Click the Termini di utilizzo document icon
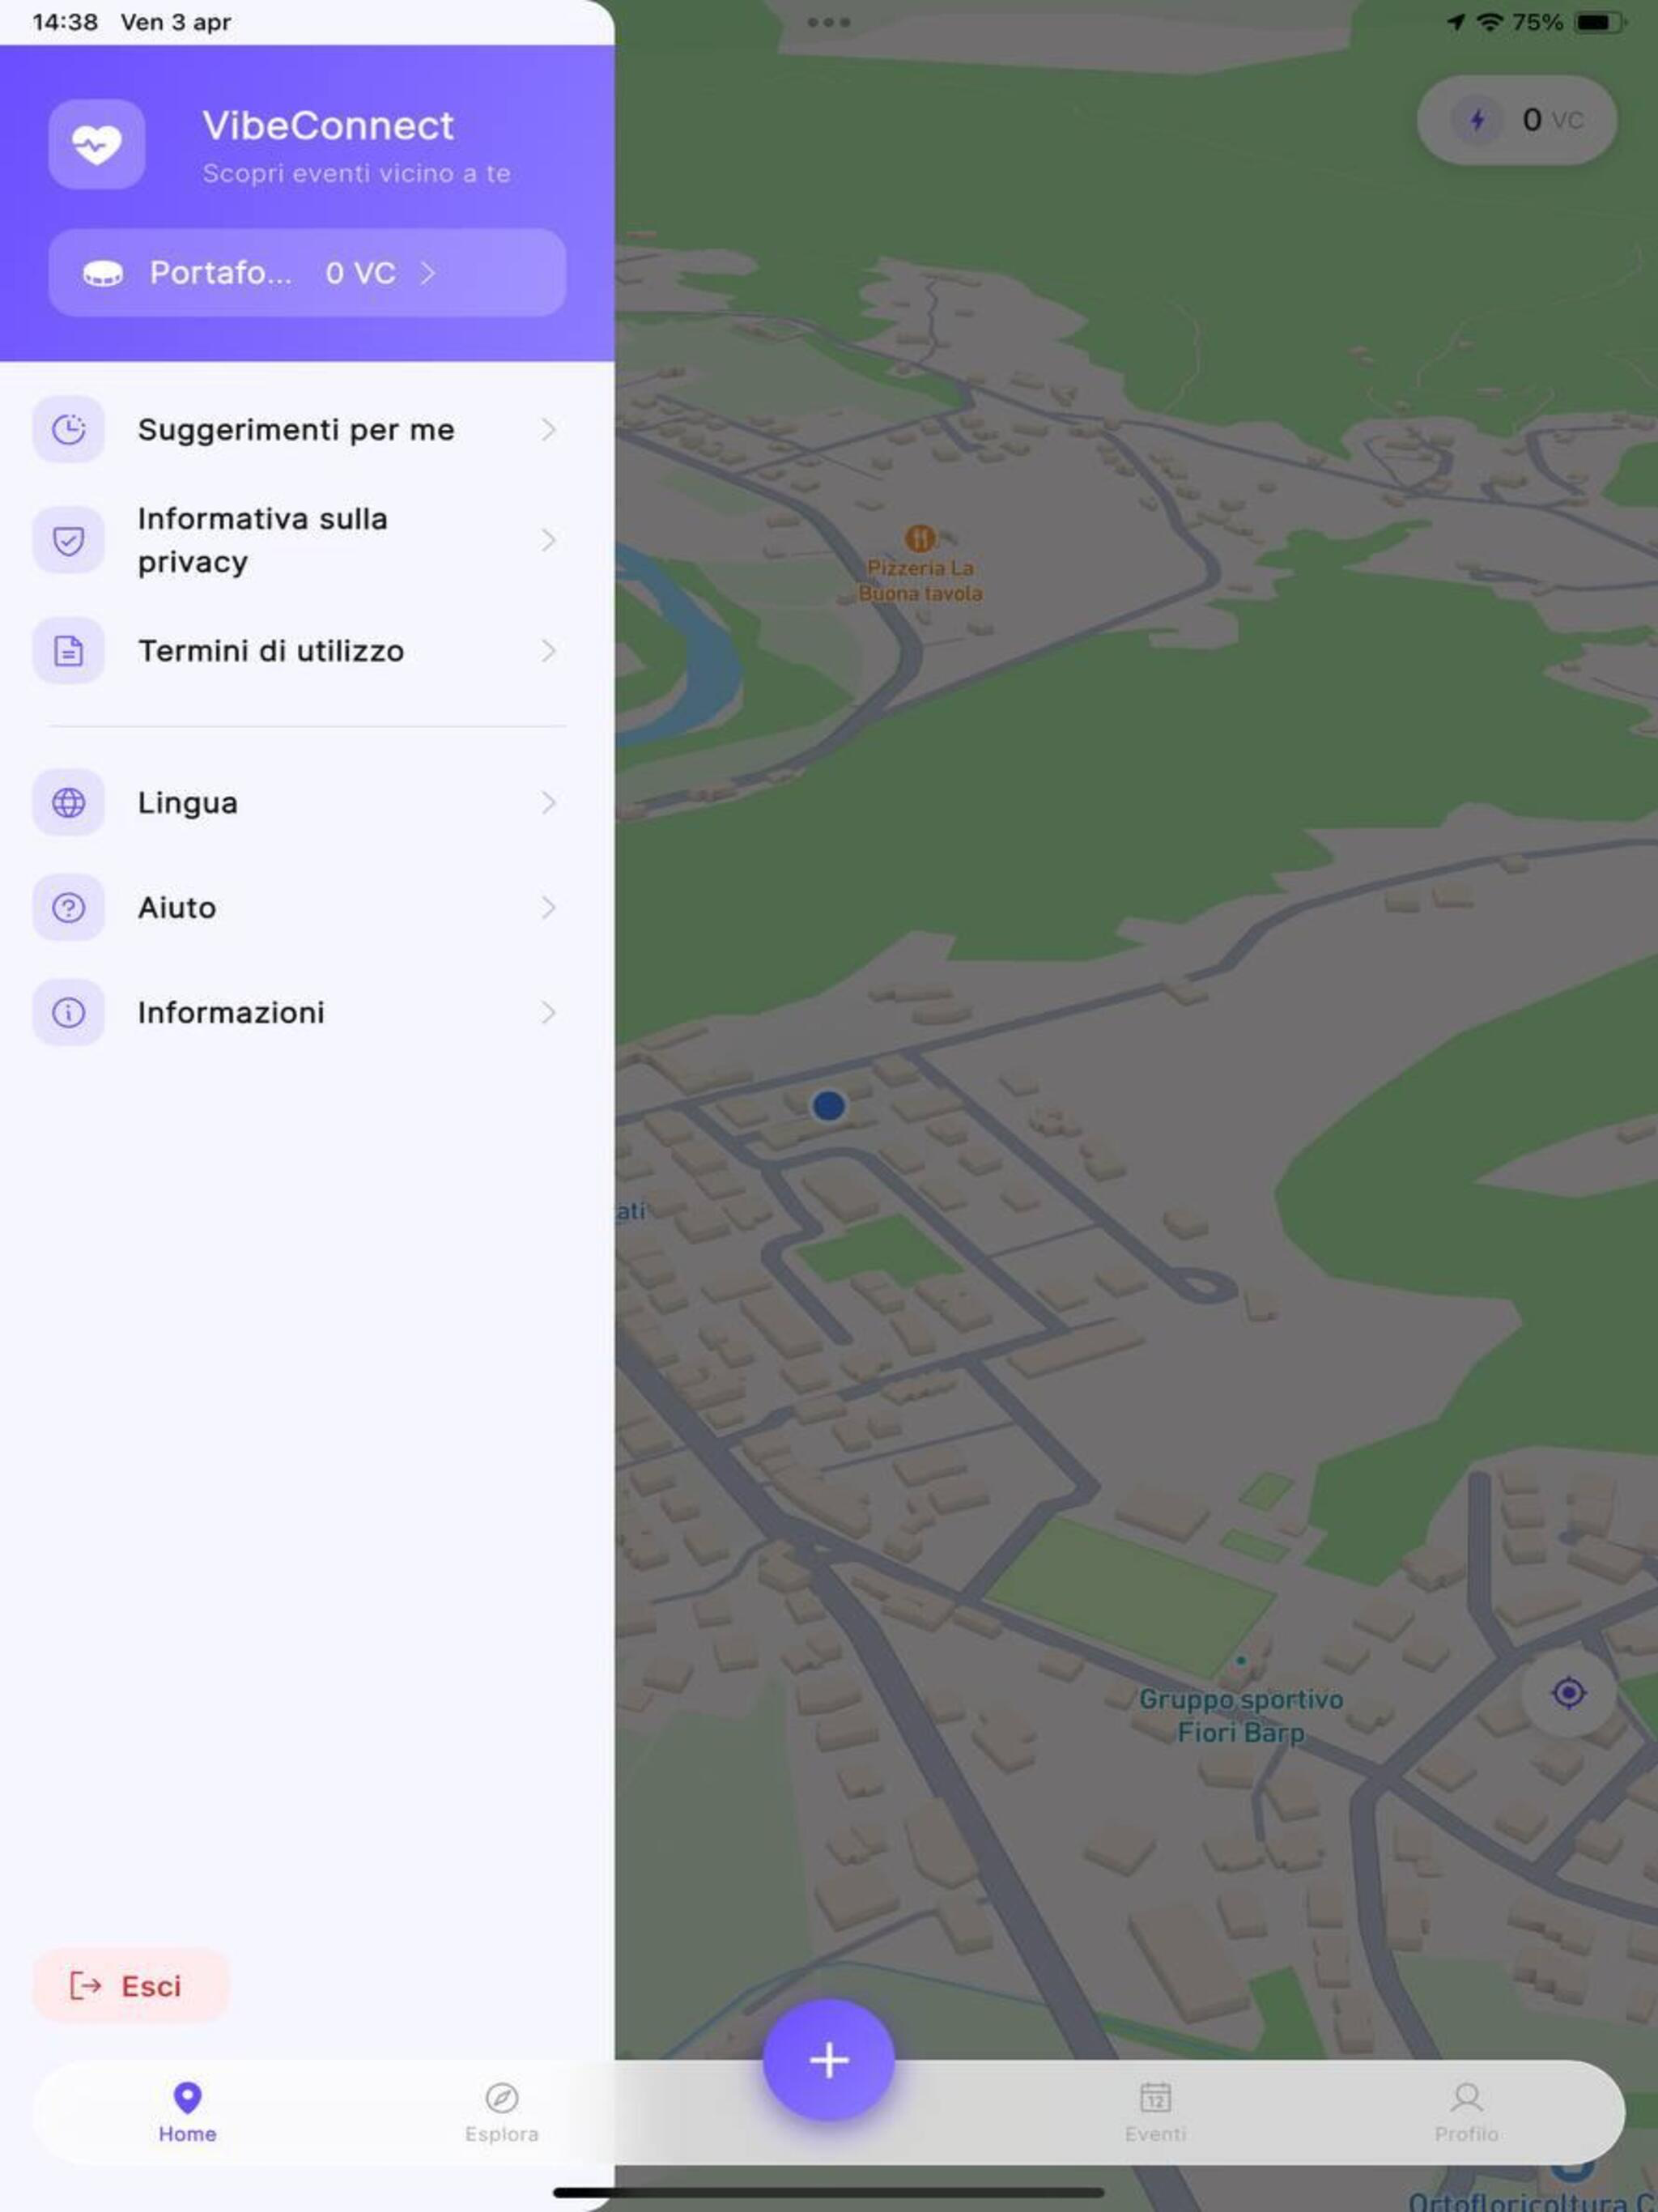The height and width of the screenshot is (2212, 1658). coord(68,651)
